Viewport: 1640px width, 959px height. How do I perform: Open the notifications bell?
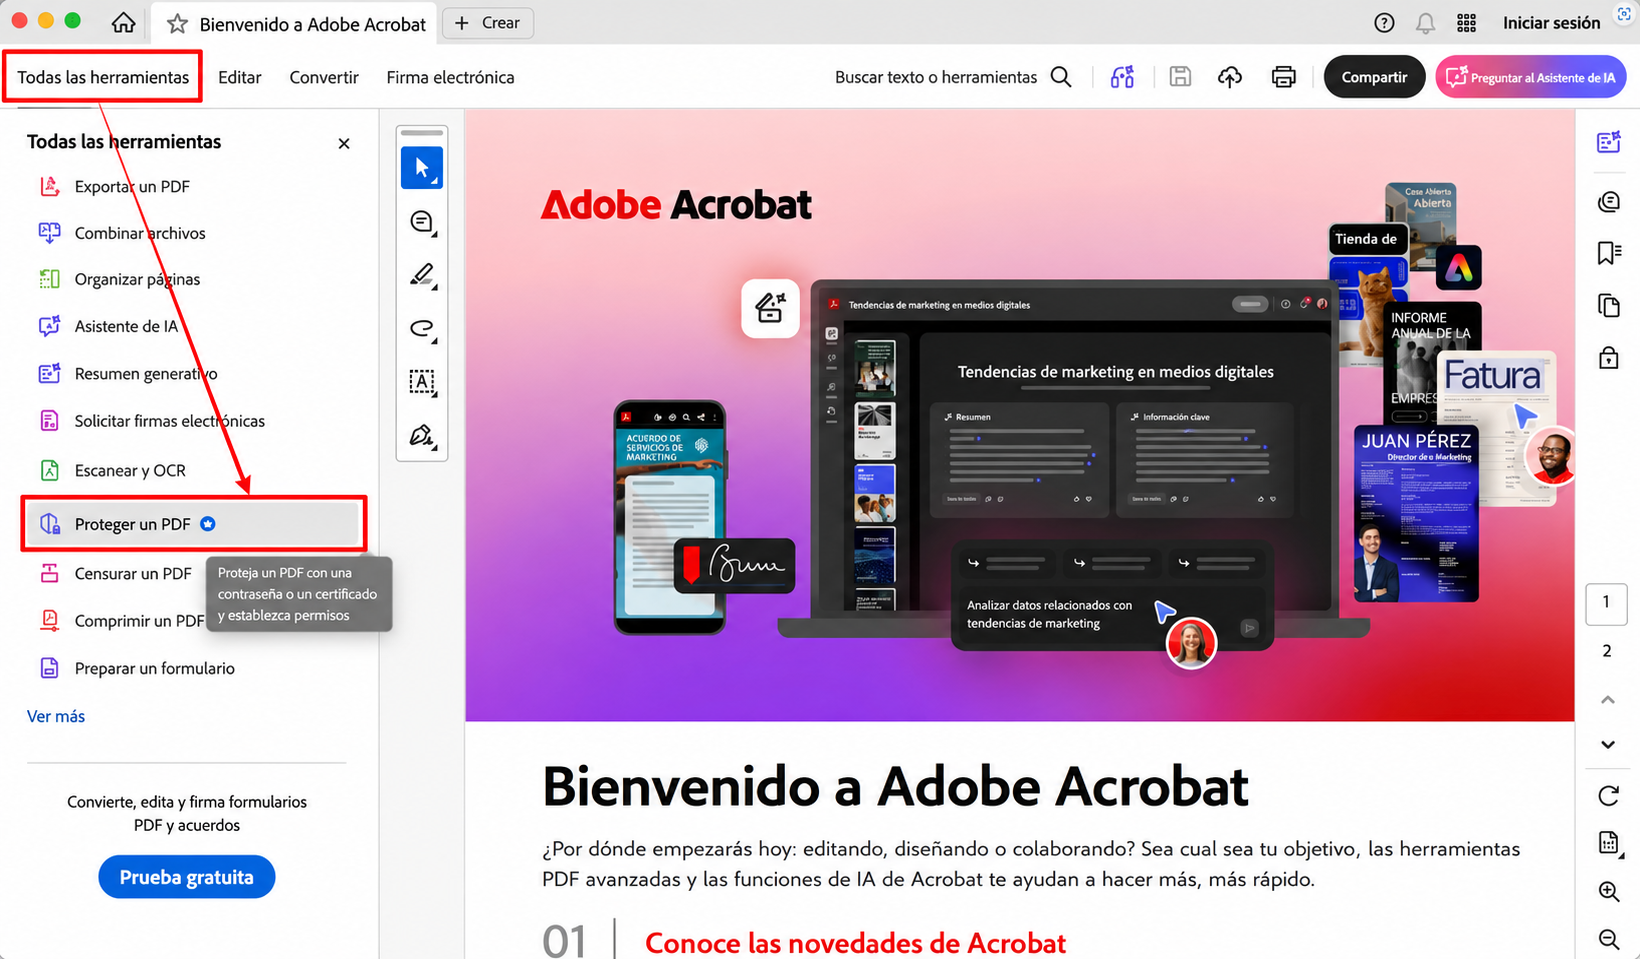(x=1425, y=22)
